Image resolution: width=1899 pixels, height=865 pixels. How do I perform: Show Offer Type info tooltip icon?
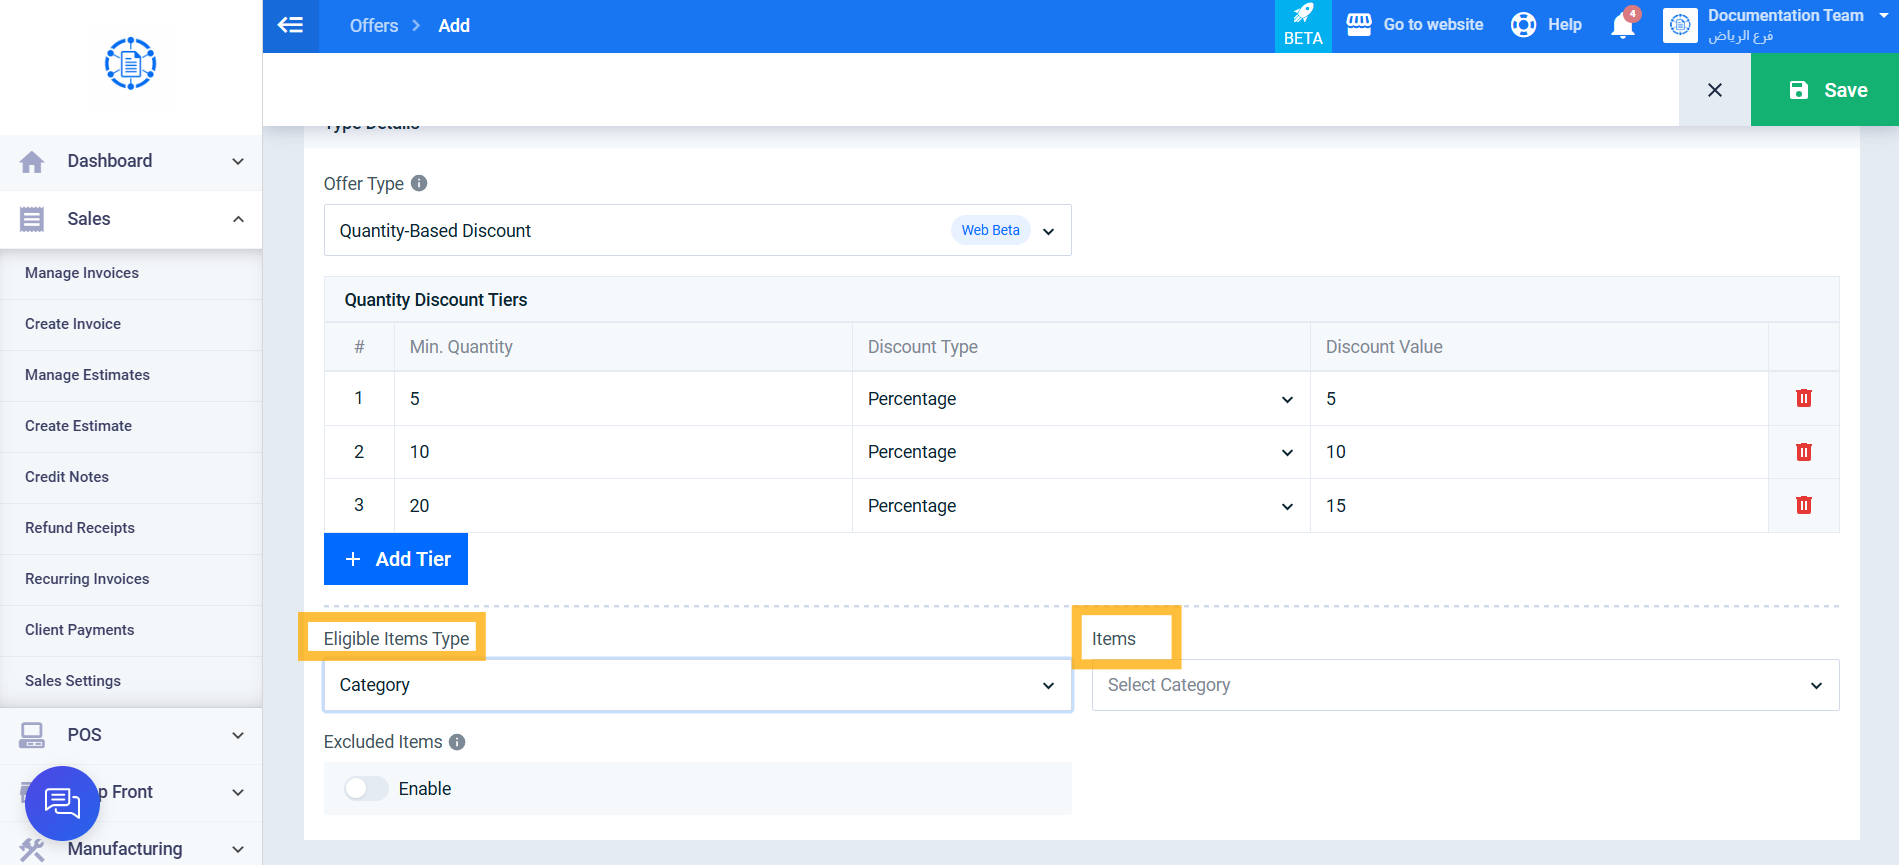(419, 183)
